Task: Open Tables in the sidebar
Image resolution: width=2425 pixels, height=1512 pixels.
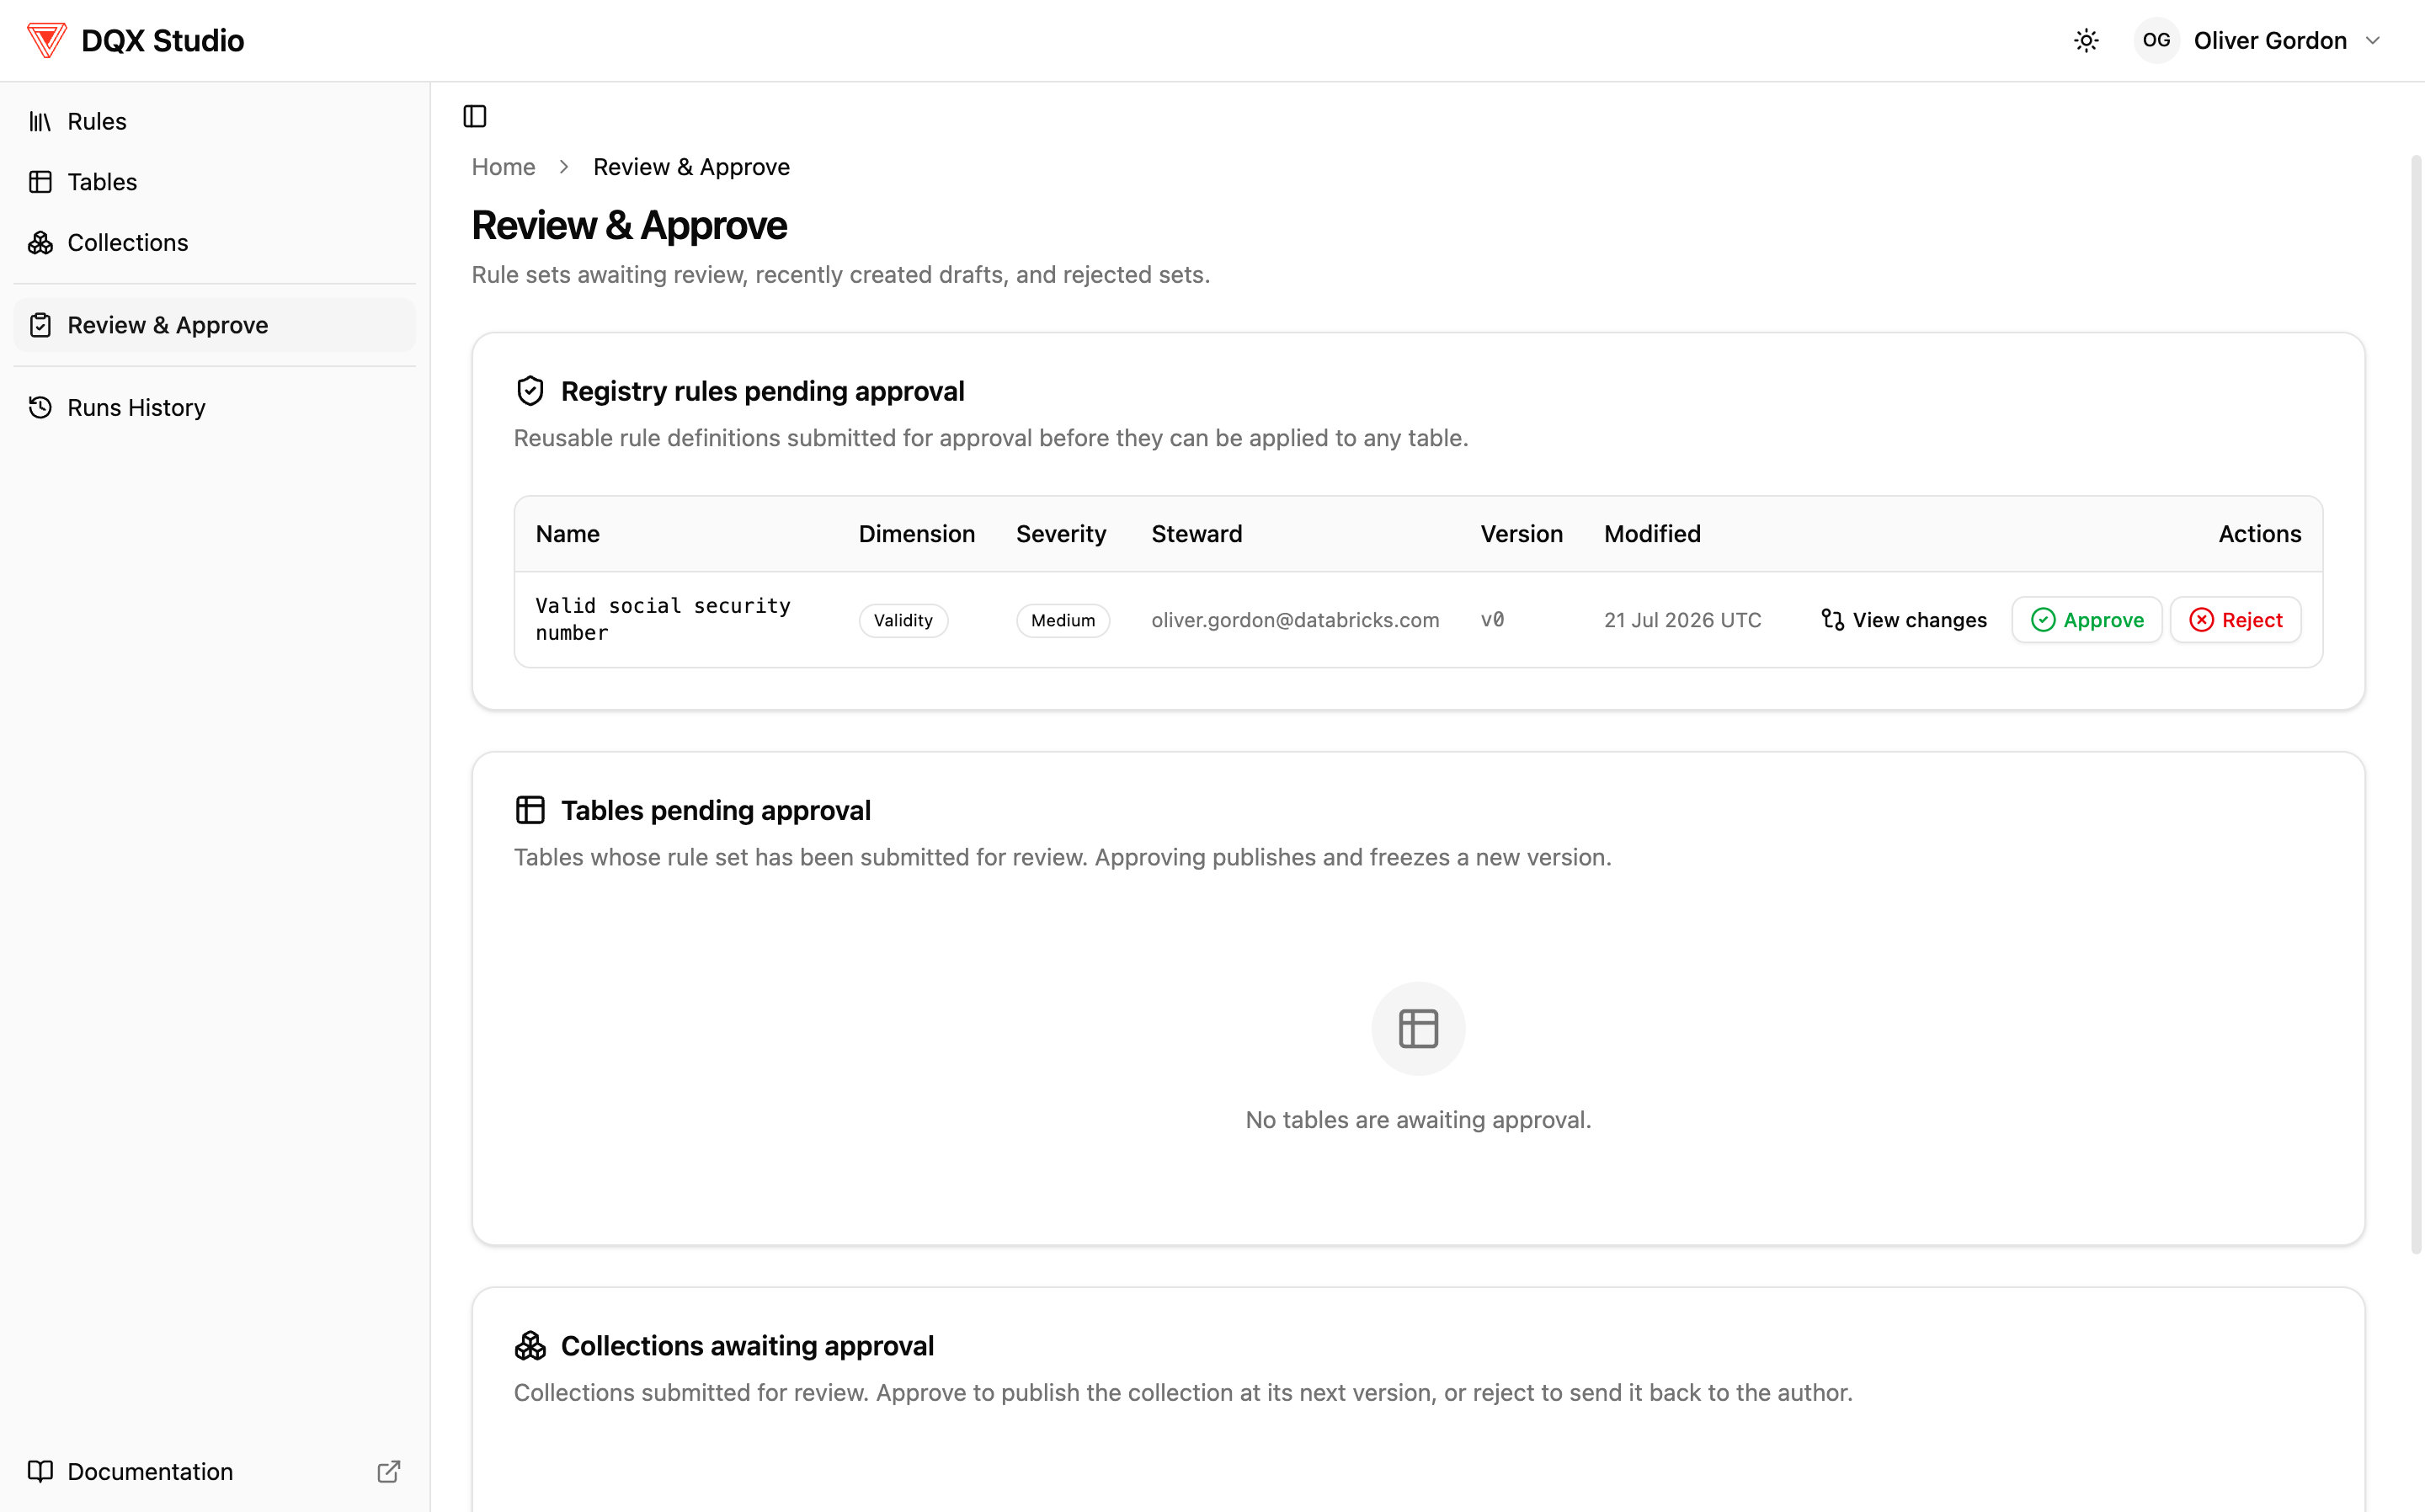Action: pyautogui.click(x=214, y=182)
